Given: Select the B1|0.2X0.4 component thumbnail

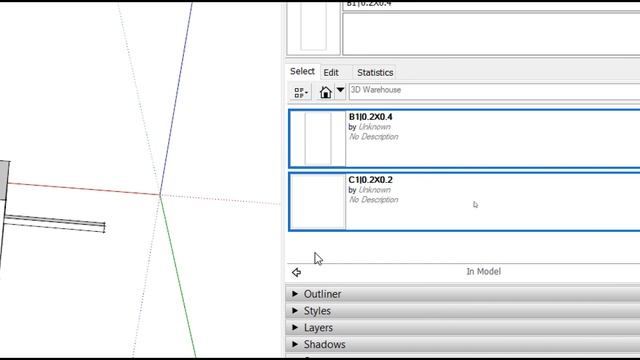Looking at the screenshot, I should click(x=318, y=139).
